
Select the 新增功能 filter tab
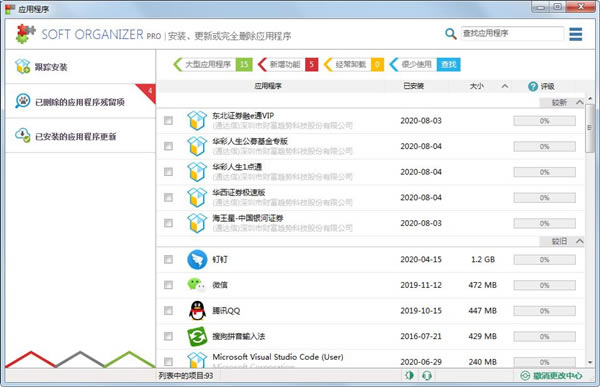click(x=288, y=64)
